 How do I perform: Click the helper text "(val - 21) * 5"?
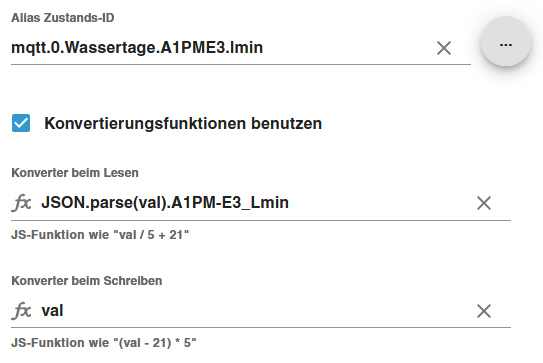pyautogui.click(x=104, y=343)
